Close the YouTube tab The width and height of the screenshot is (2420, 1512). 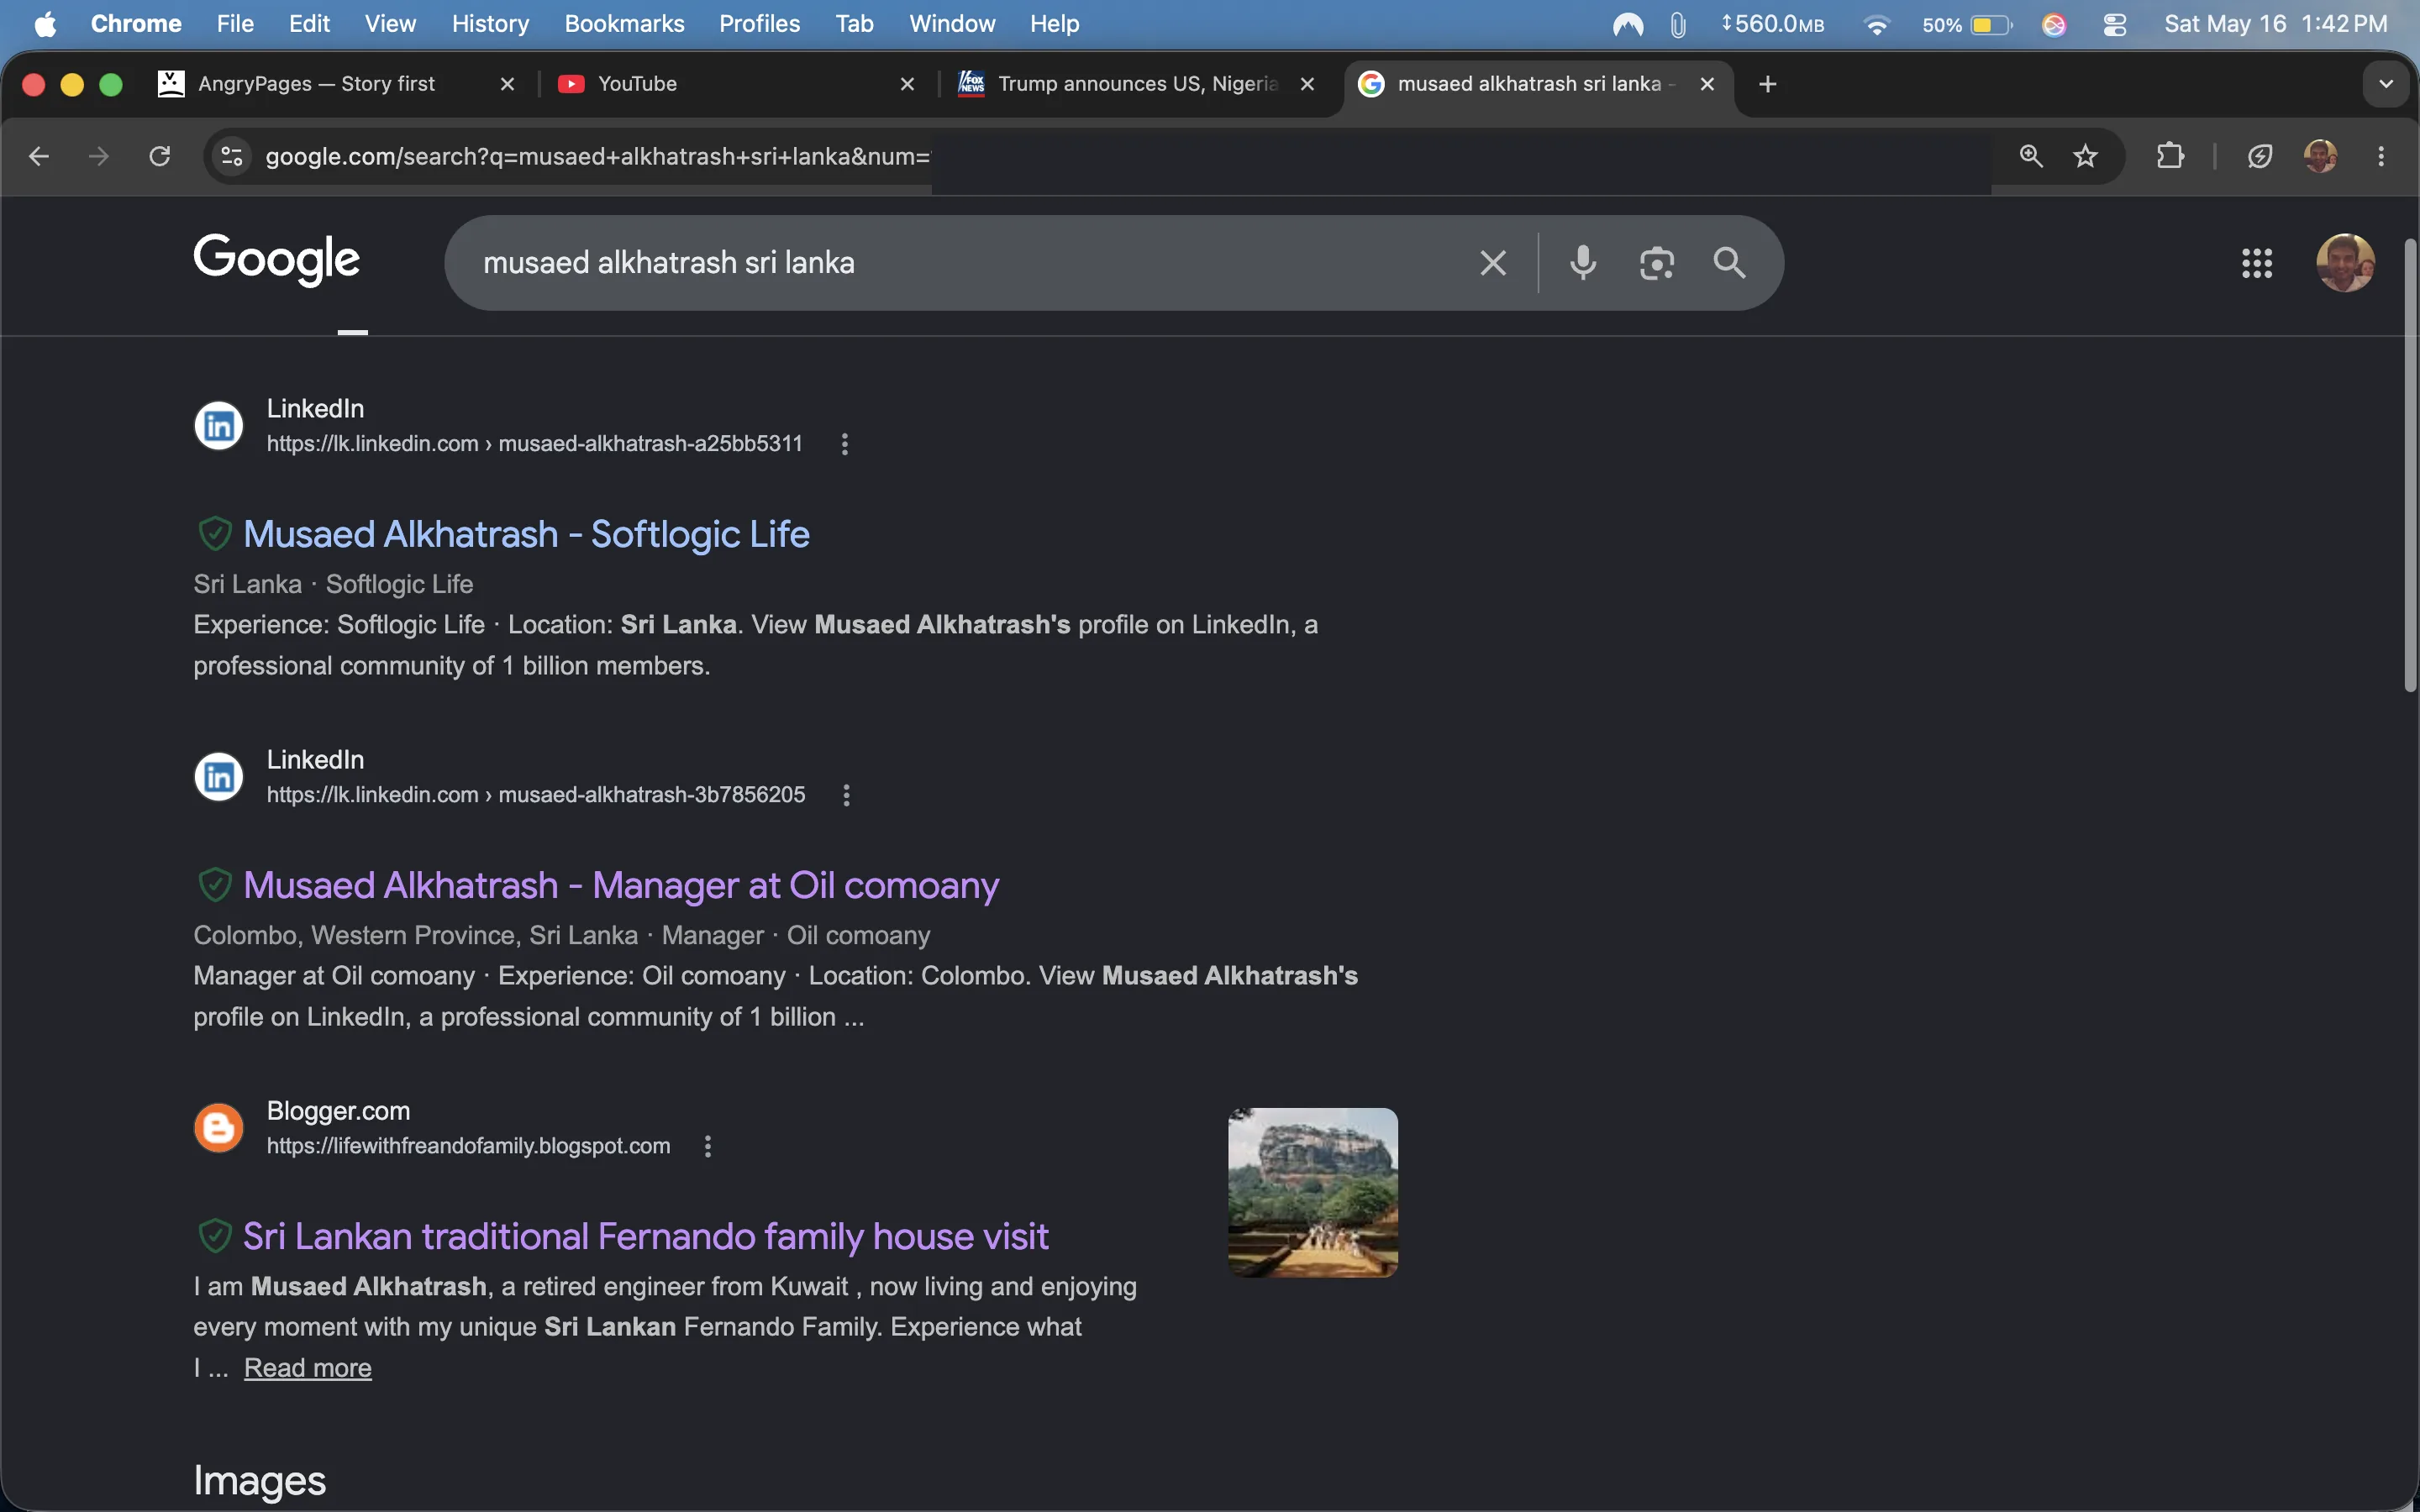pyautogui.click(x=907, y=84)
